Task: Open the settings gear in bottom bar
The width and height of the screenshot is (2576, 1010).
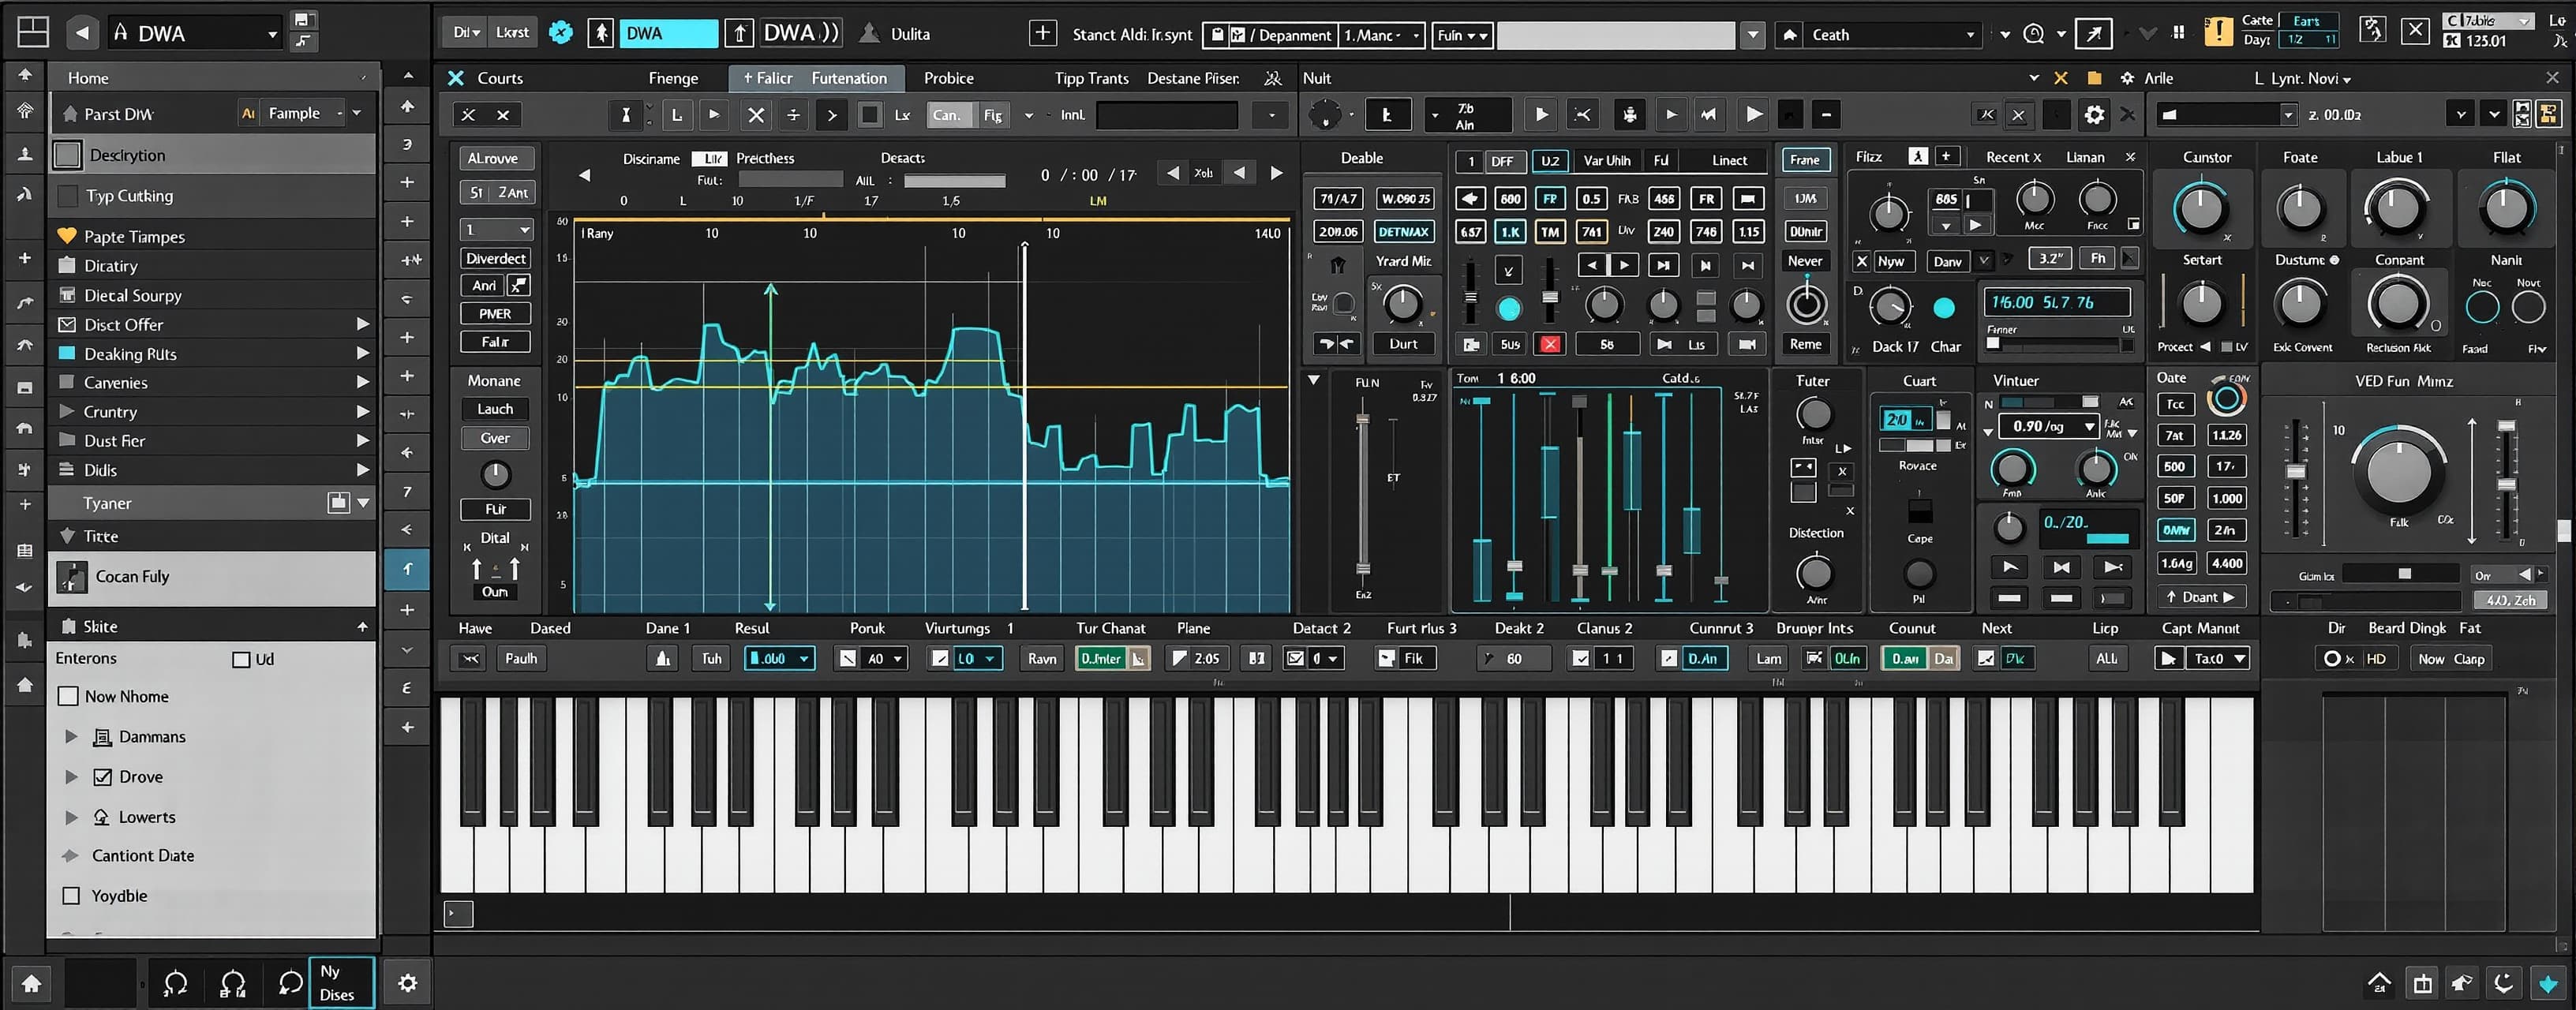Action: click(x=408, y=983)
